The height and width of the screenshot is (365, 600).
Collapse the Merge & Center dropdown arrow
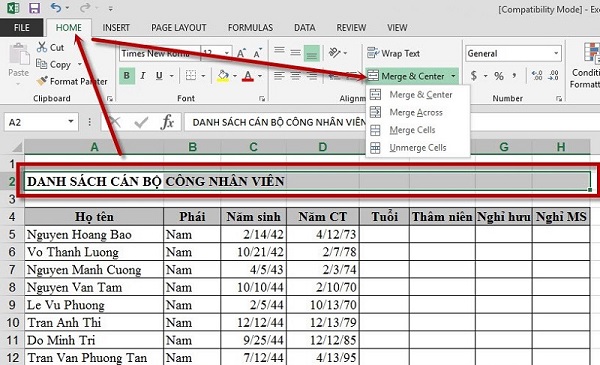453,76
